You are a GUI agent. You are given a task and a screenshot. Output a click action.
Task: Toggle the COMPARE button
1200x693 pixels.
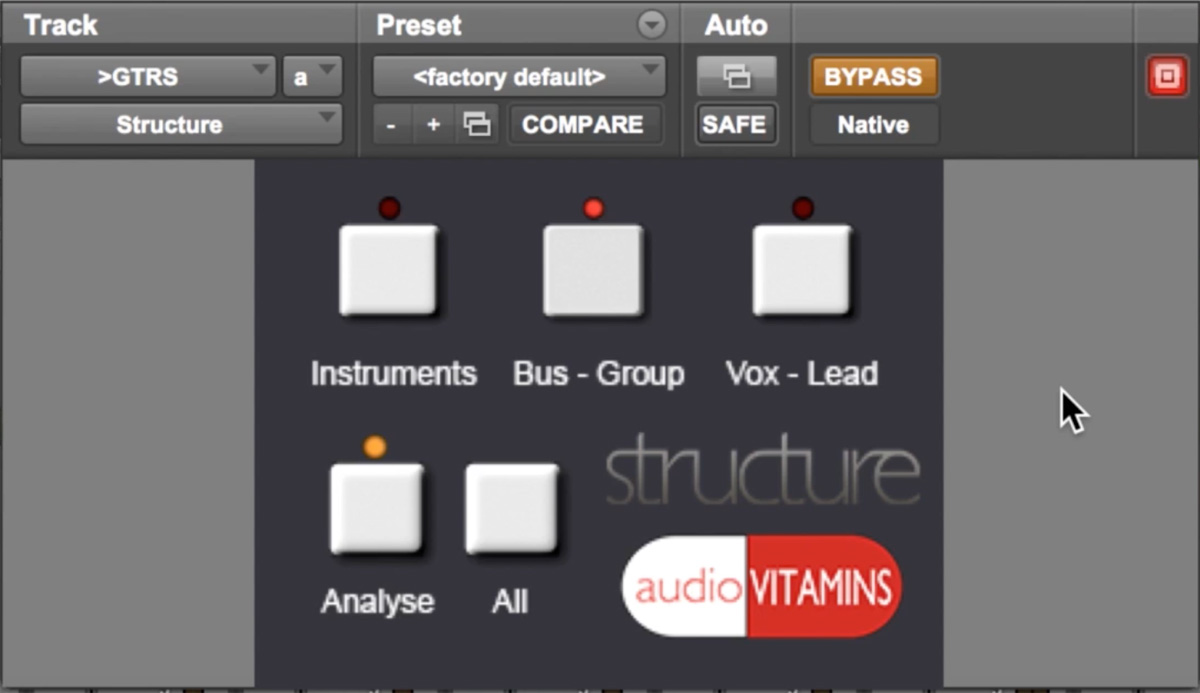pyautogui.click(x=583, y=125)
